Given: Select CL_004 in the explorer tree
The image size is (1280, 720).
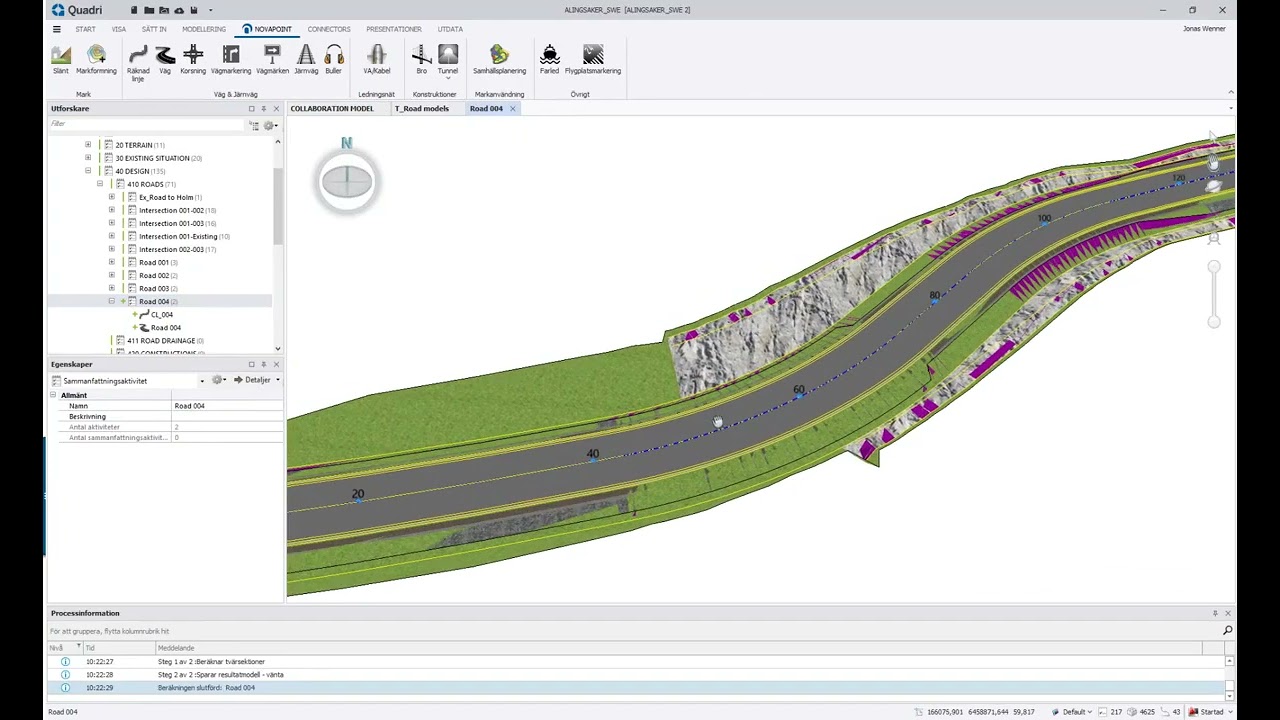Looking at the screenshot, I should pyautogui.click(x=161, y=314).
